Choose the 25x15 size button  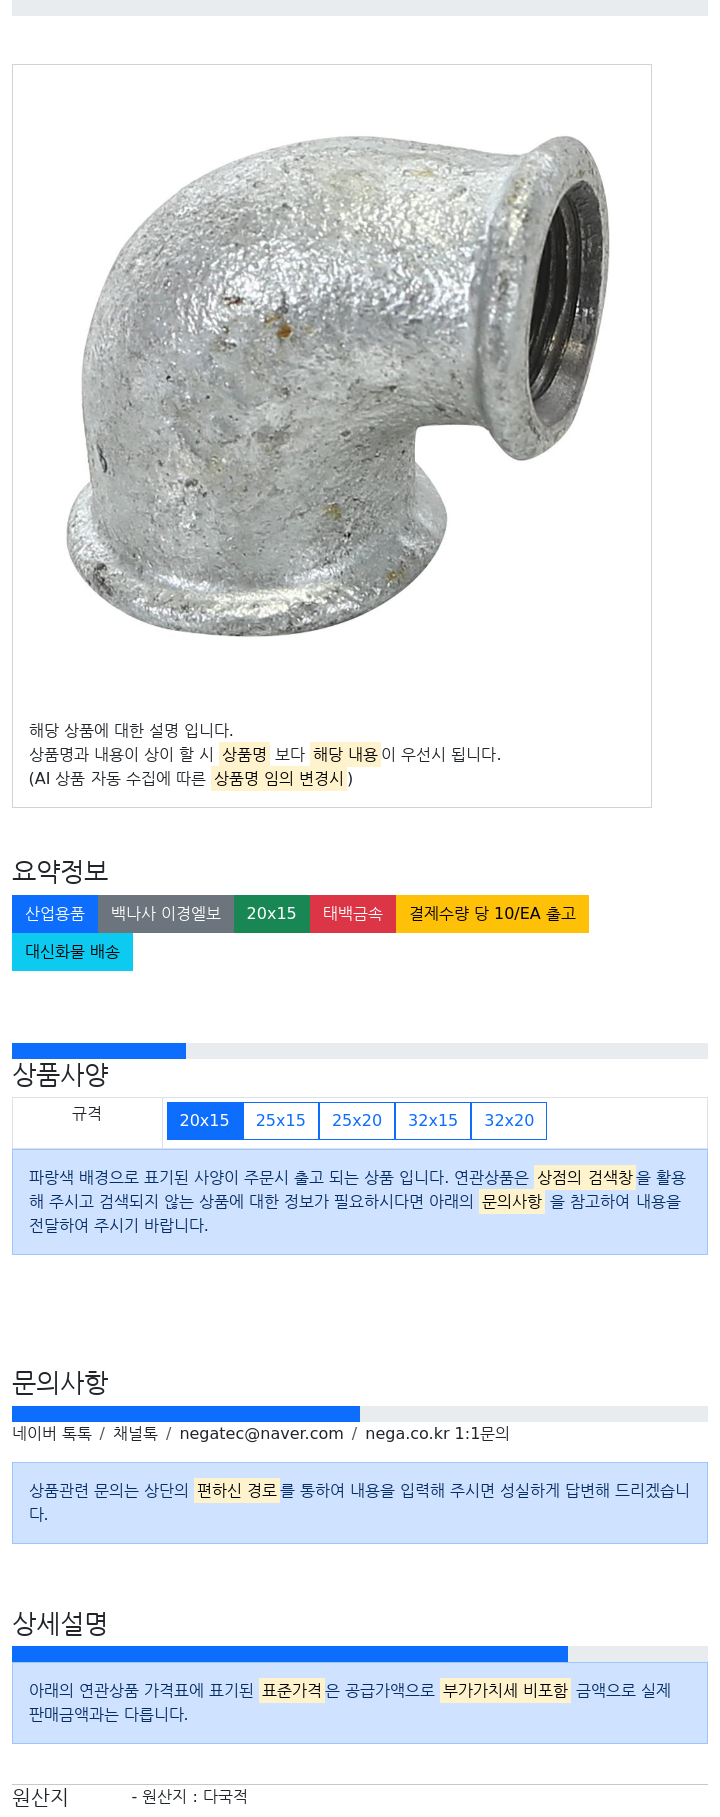(x=281, y=1121)
